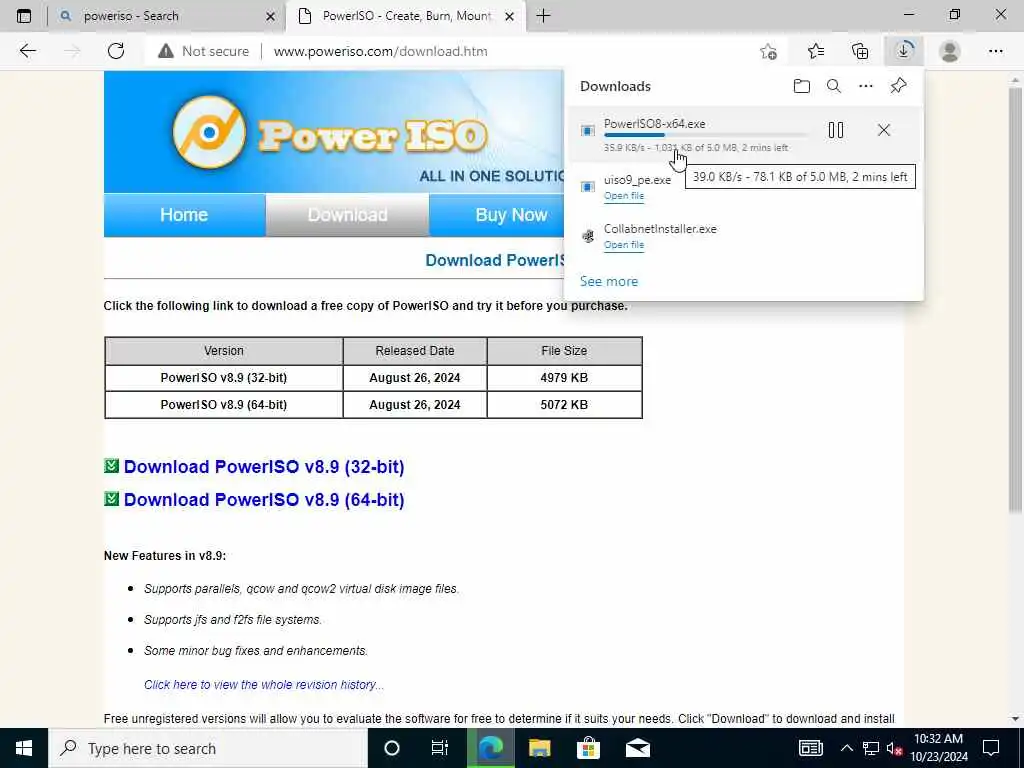Open downloads folder from Downloads panel
Image resolution: width=1024 pixels, height=768 pixels.
[801, 86]
